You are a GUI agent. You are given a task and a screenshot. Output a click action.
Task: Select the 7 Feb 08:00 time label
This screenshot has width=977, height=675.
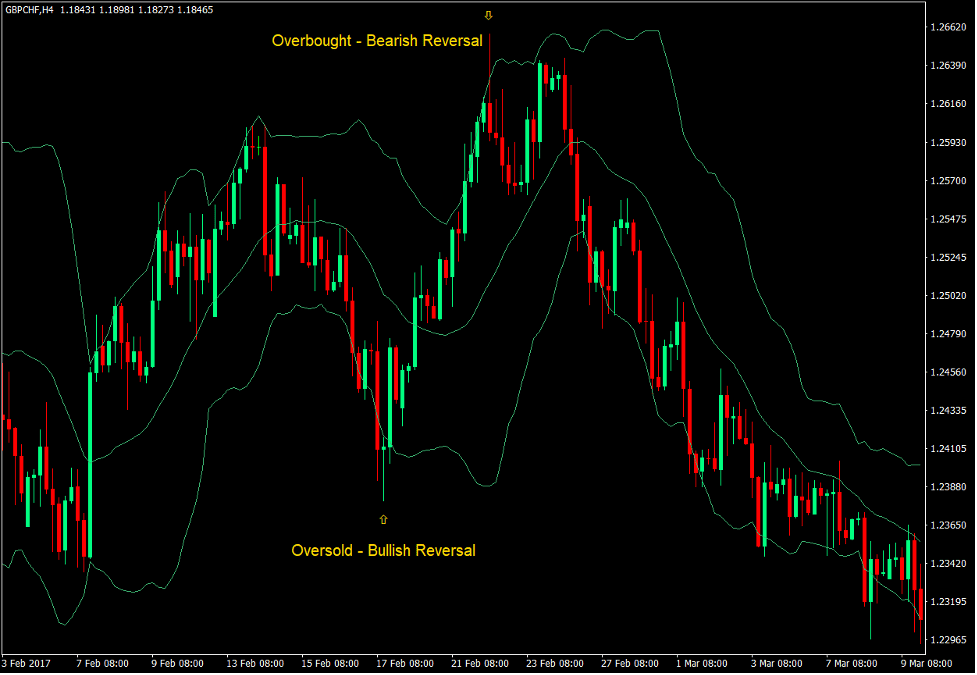pos(103,663)
